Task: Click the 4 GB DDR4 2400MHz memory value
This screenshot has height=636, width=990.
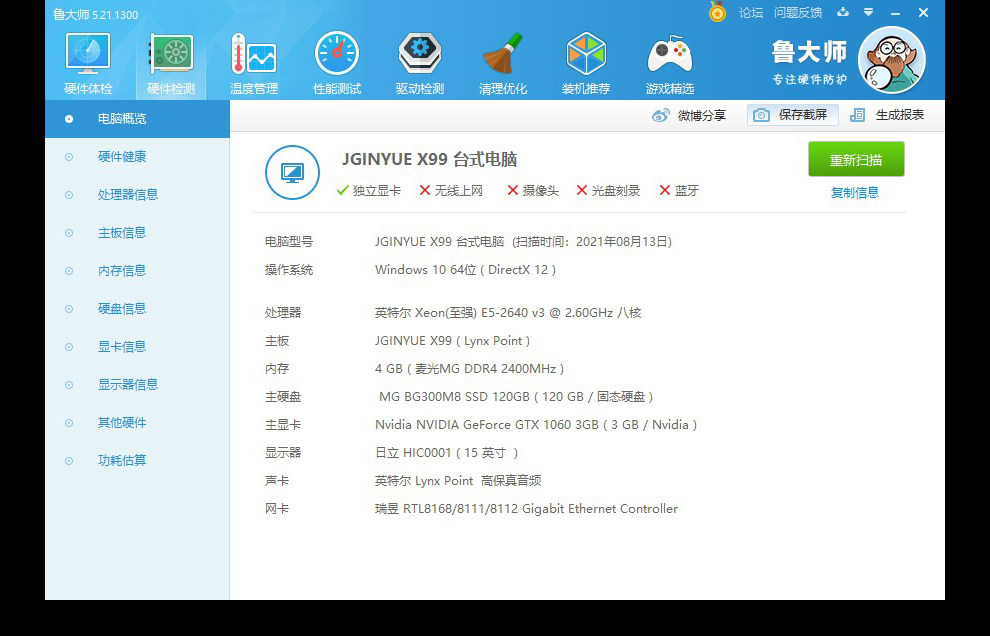Action: click(470, 369)
